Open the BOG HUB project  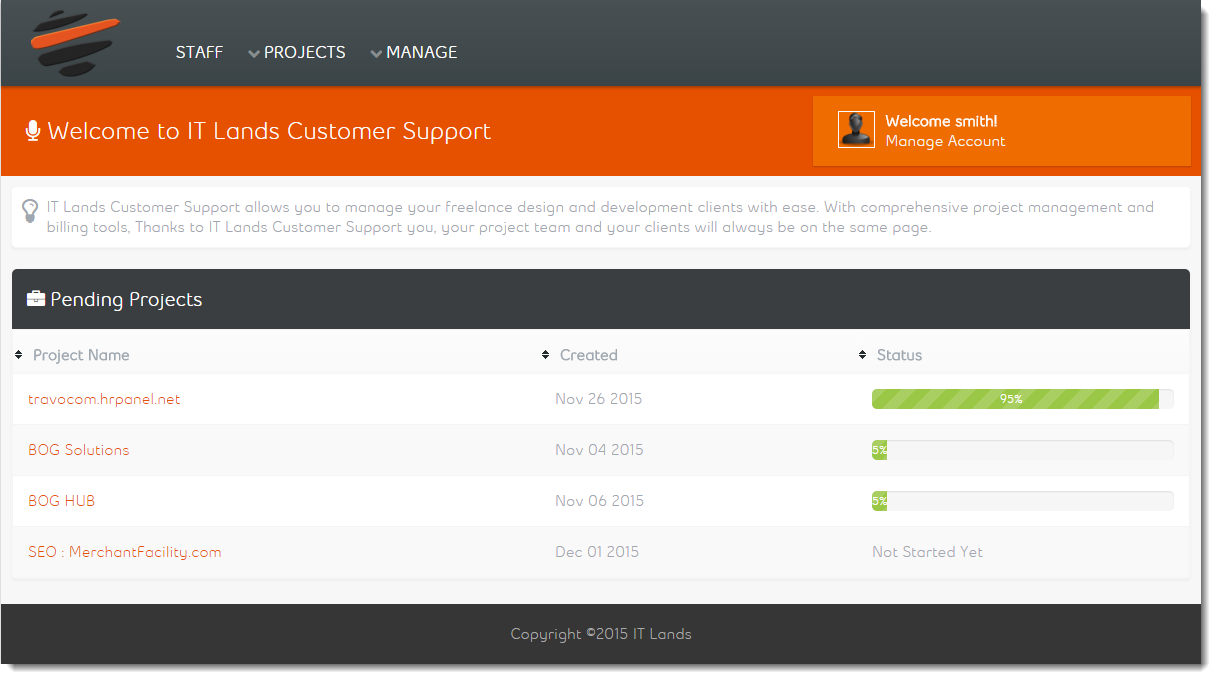62,501
